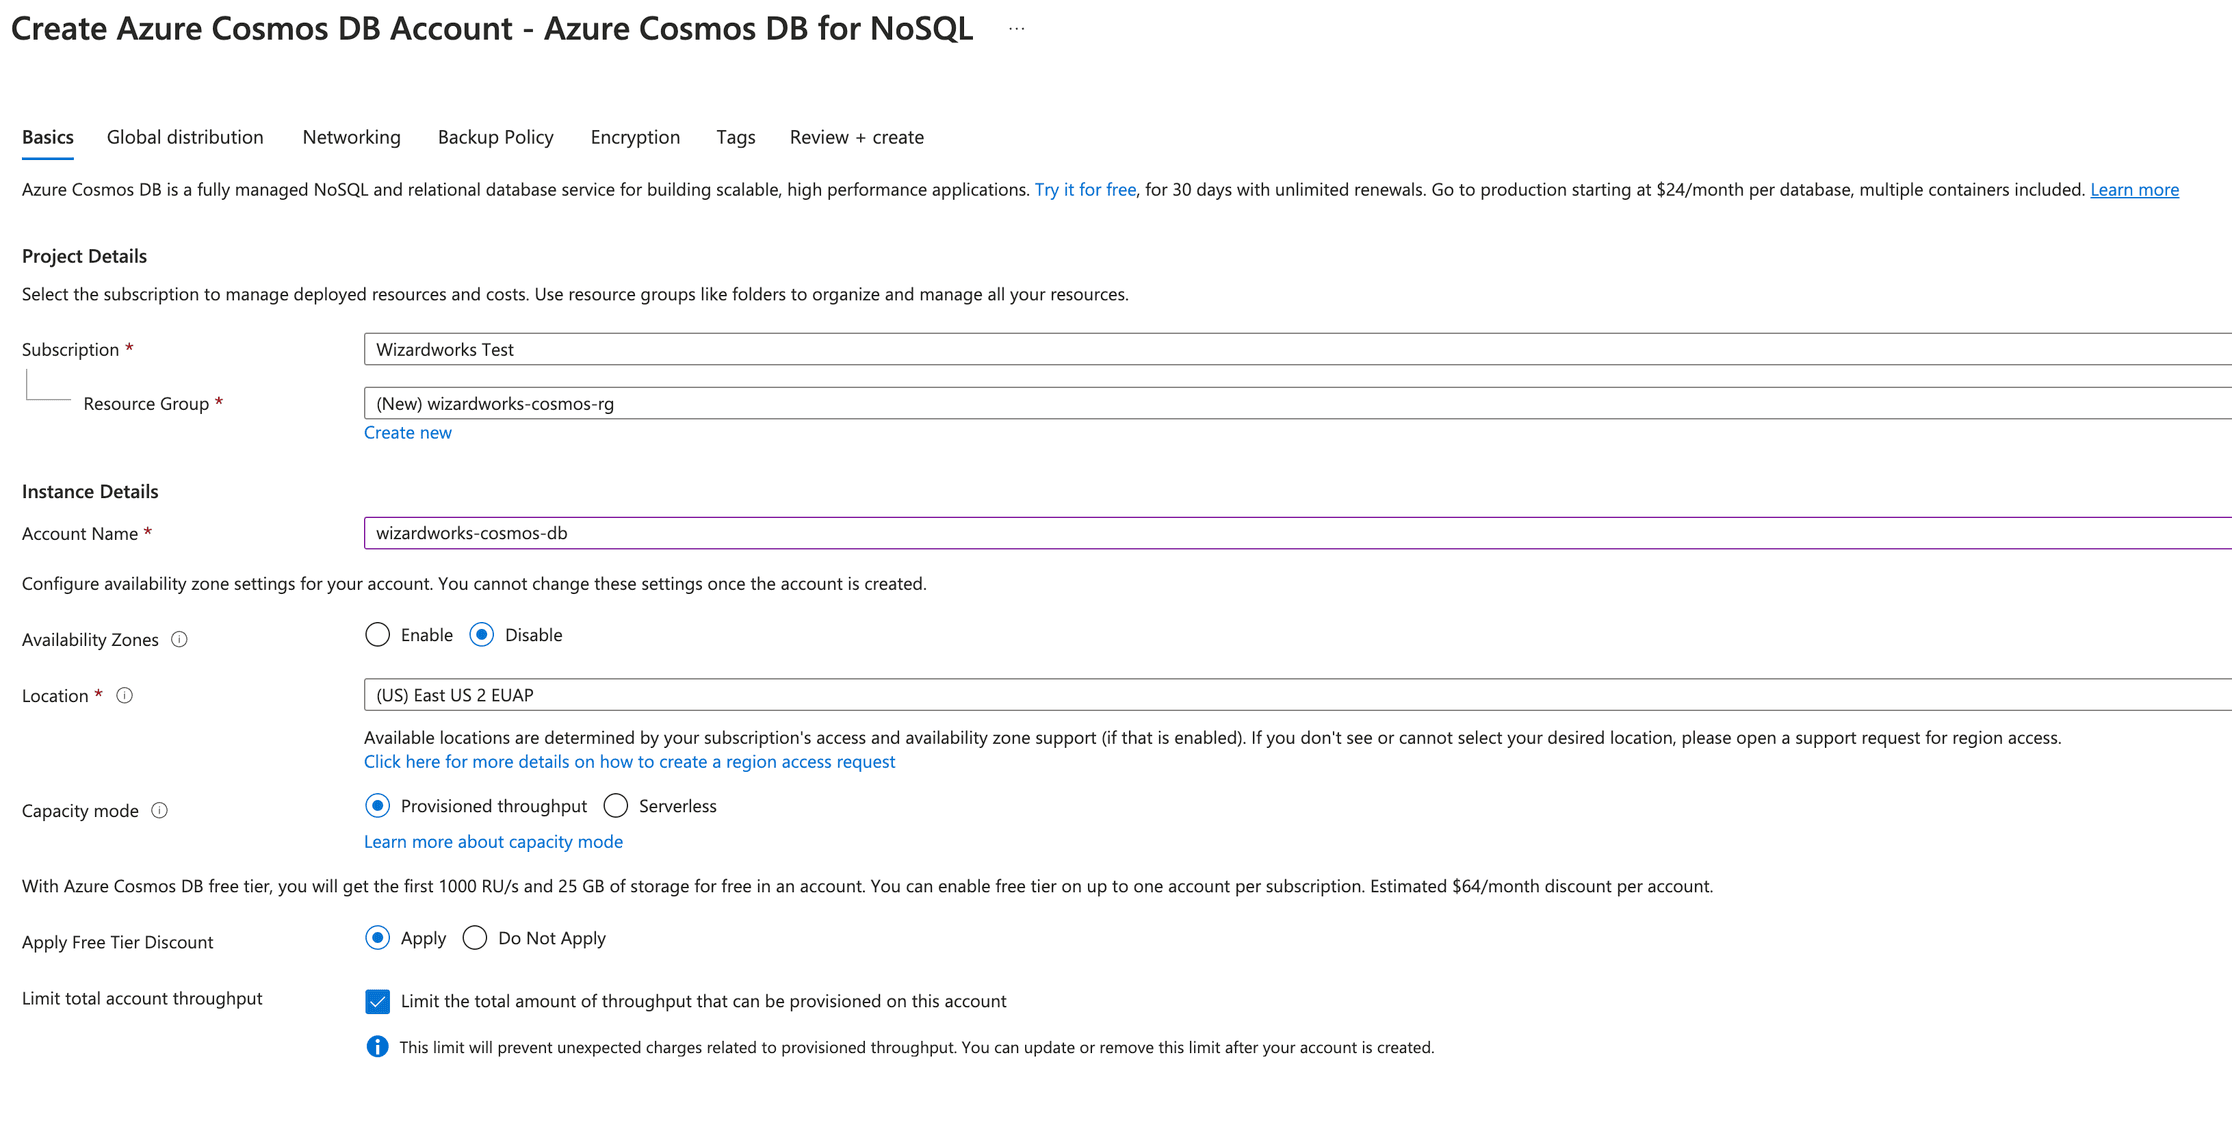Stay on the Basics tab
Viewport: 2232px width, 1125px height.
tap(48, 137)
